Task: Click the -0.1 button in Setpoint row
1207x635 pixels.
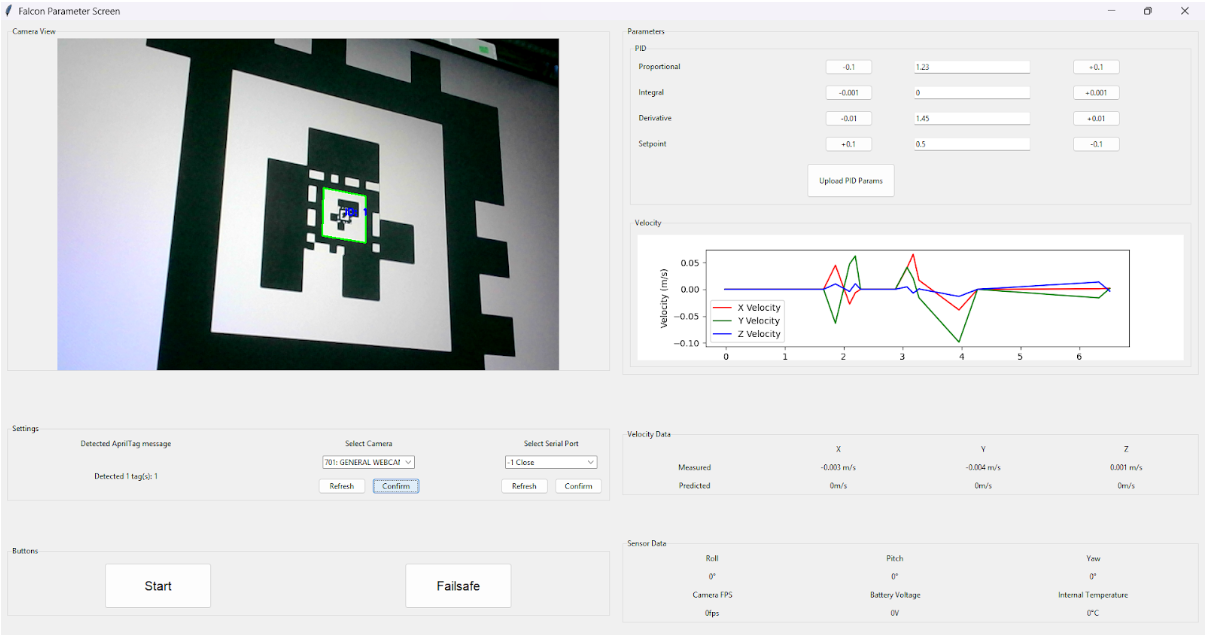Action: (x=1096, y=144)
